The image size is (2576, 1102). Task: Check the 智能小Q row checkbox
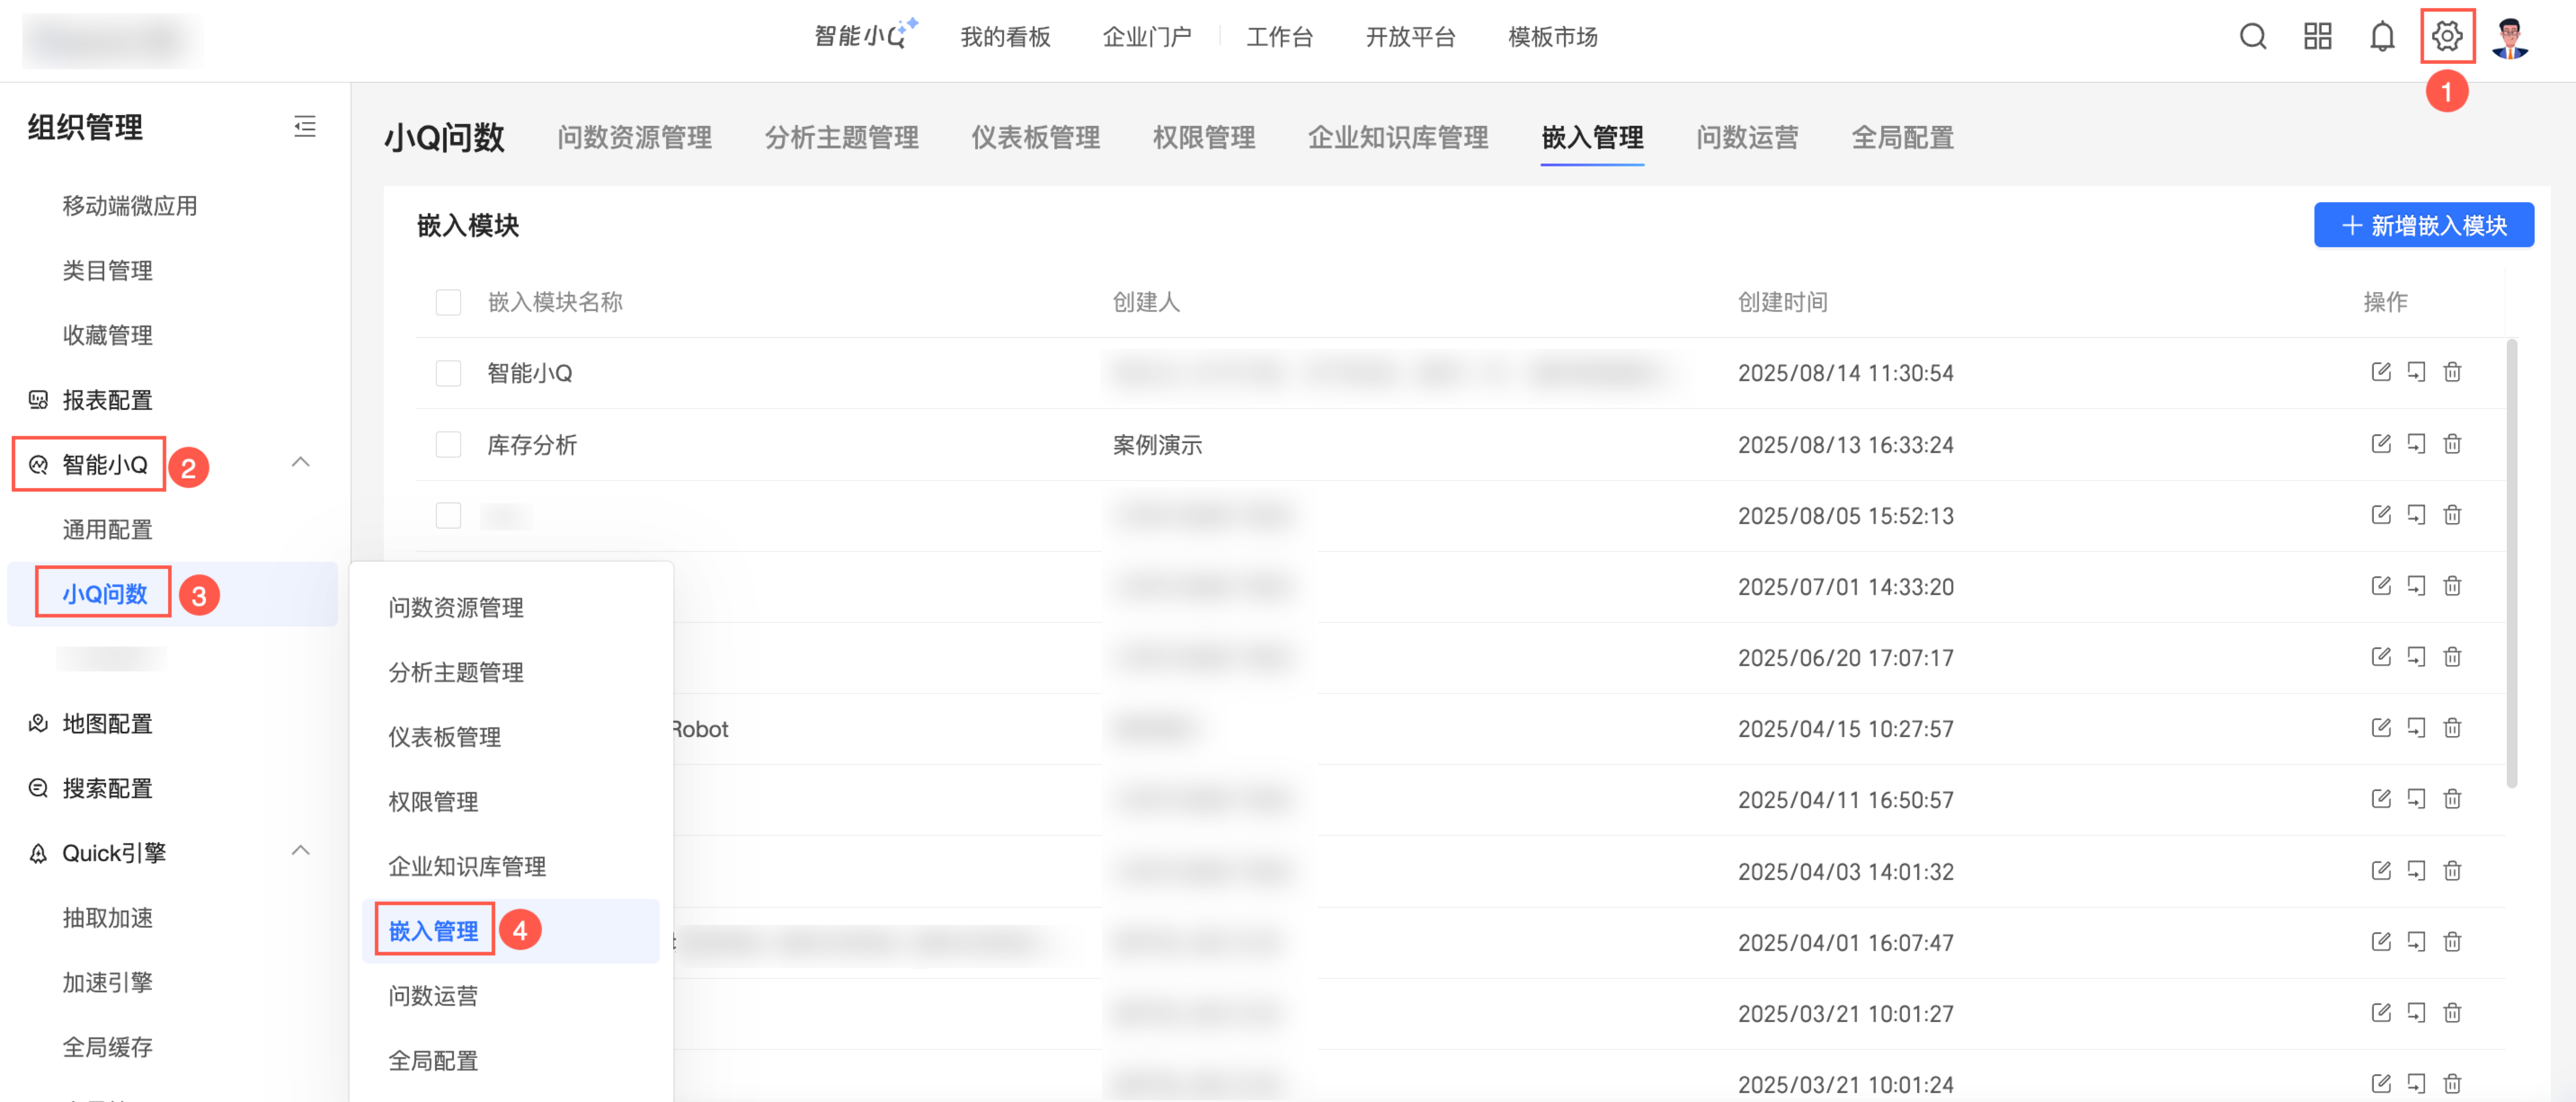pos(448,373)
